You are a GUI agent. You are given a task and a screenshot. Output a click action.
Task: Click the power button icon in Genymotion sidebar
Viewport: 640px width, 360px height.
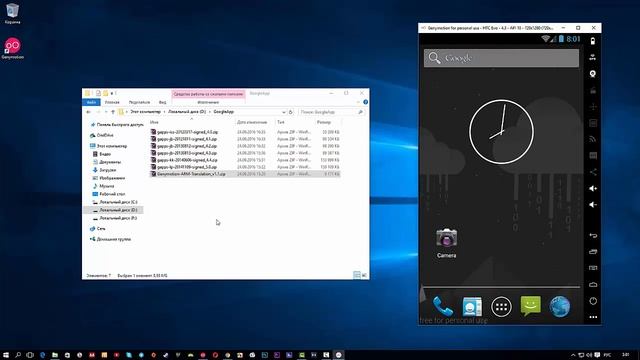pyautogui.click(x=593, y=301)
